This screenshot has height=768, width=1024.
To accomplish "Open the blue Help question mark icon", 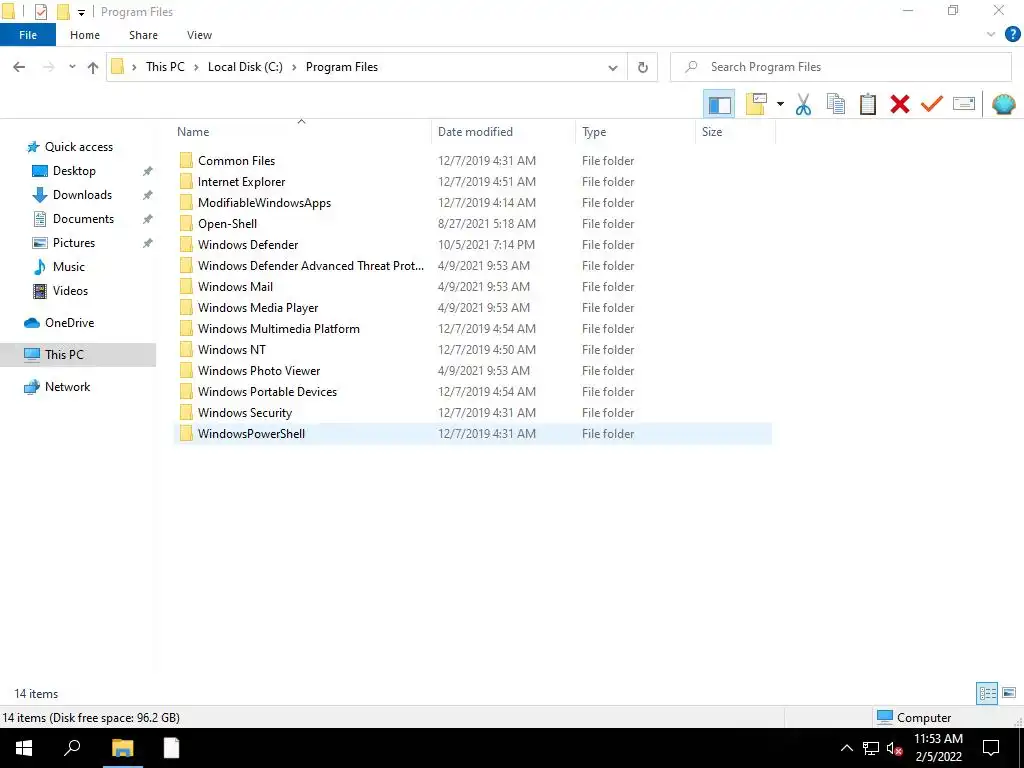I will click(x=1012, y=35).
